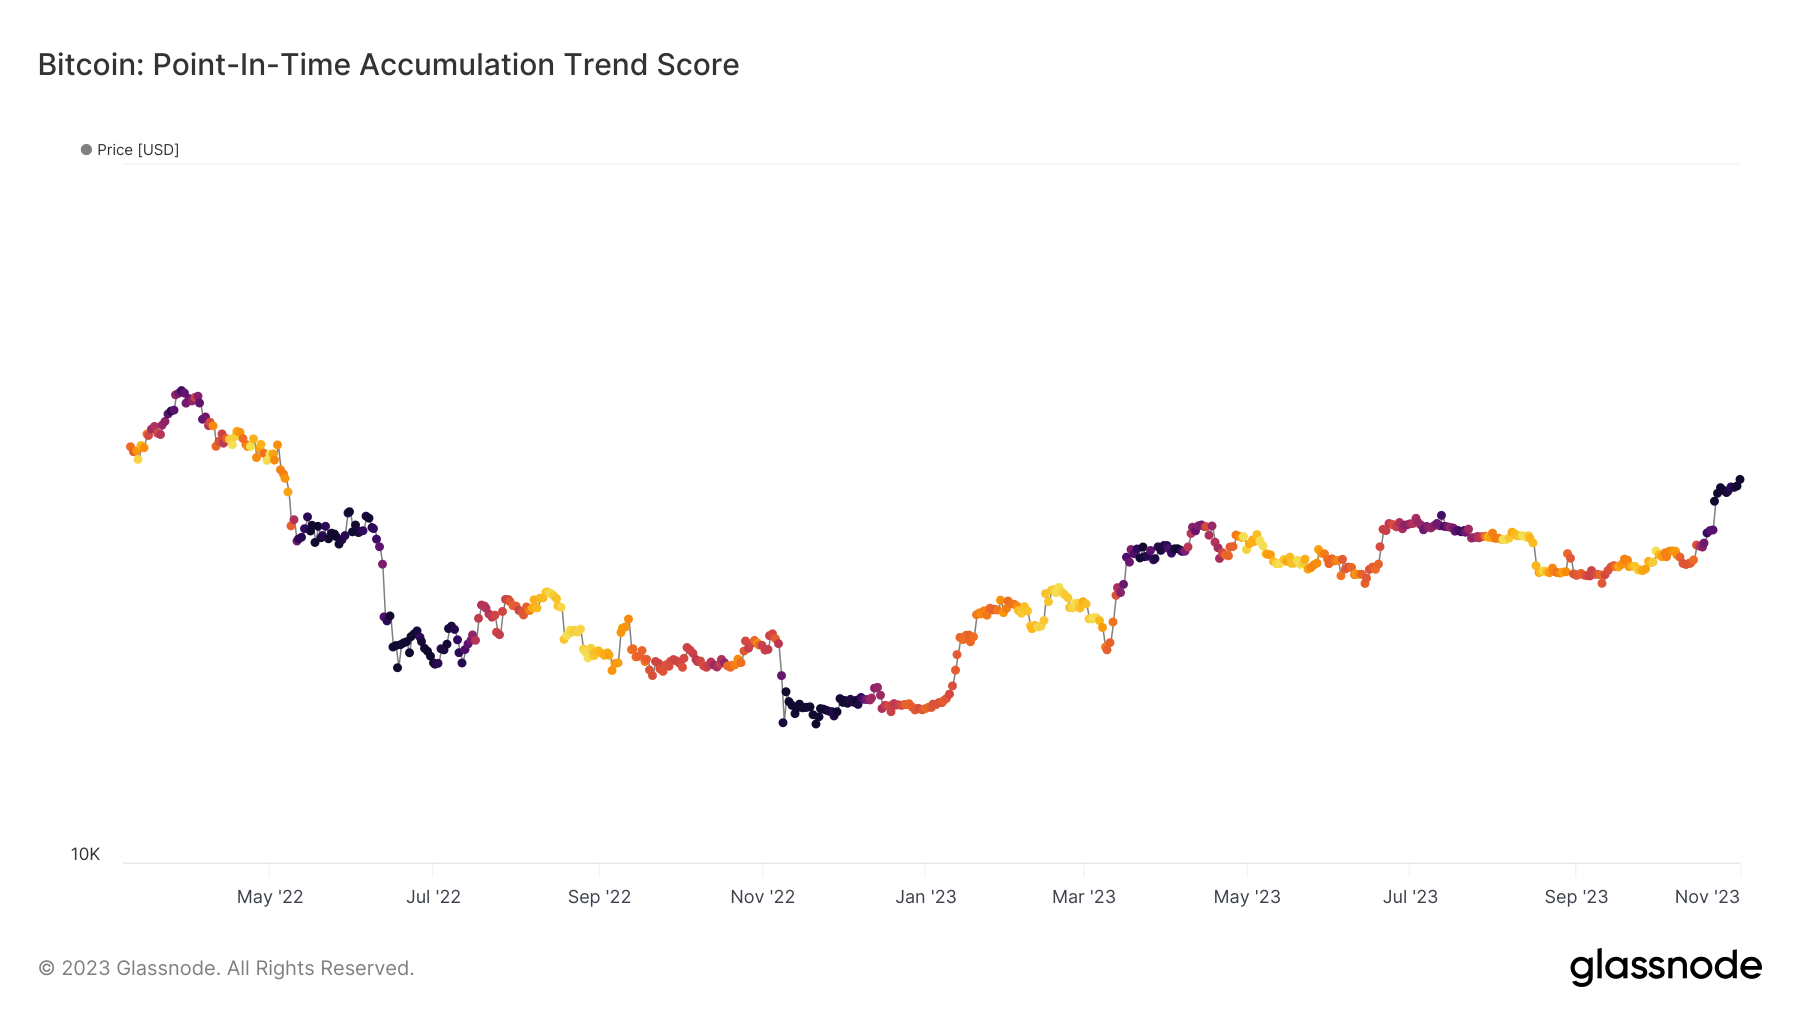Select the May '22 axis label
The image size is (1800, 1013).
(x=270, y=897)
